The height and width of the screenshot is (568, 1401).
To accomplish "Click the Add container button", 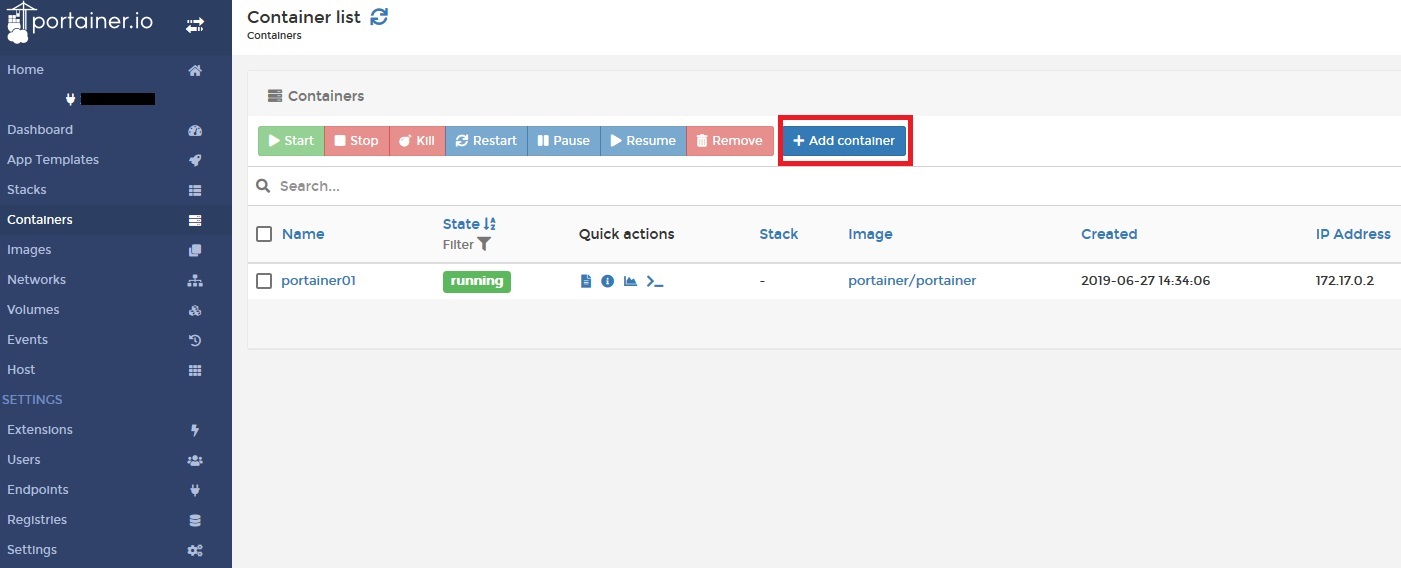I will 845,141.
